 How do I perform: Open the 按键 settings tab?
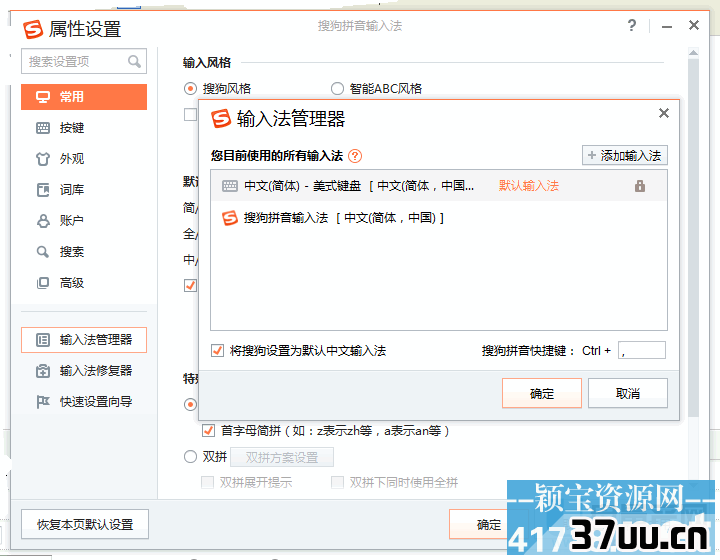(84, 128)
